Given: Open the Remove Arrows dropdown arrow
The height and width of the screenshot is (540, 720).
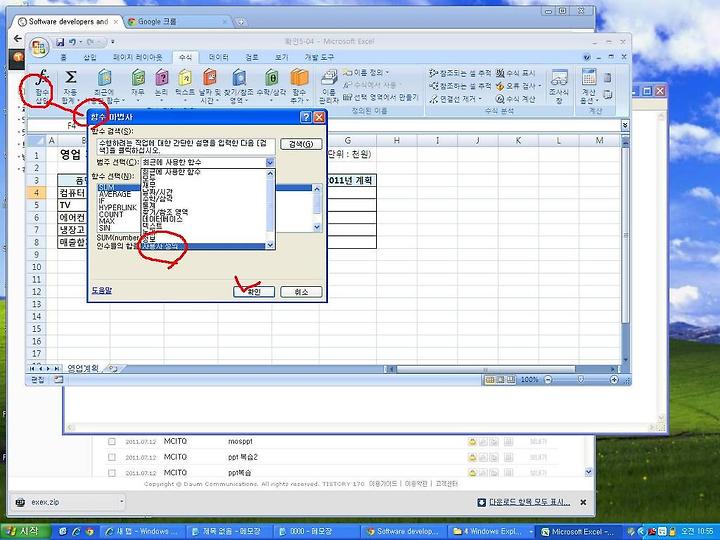Looking at the screenshot, I should pyautogui.click(x=480, y=99).
